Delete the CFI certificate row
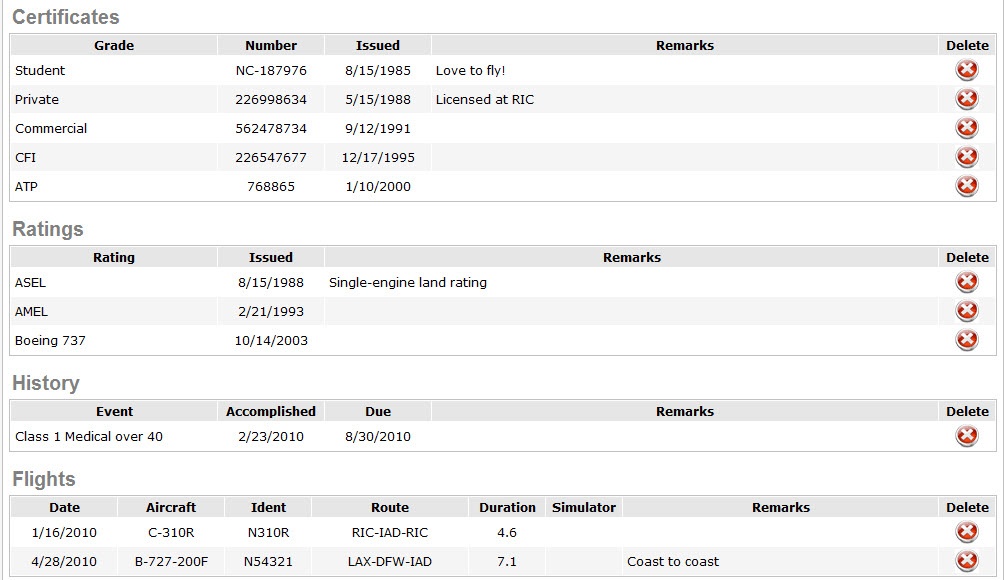 [x=967, y=157]
